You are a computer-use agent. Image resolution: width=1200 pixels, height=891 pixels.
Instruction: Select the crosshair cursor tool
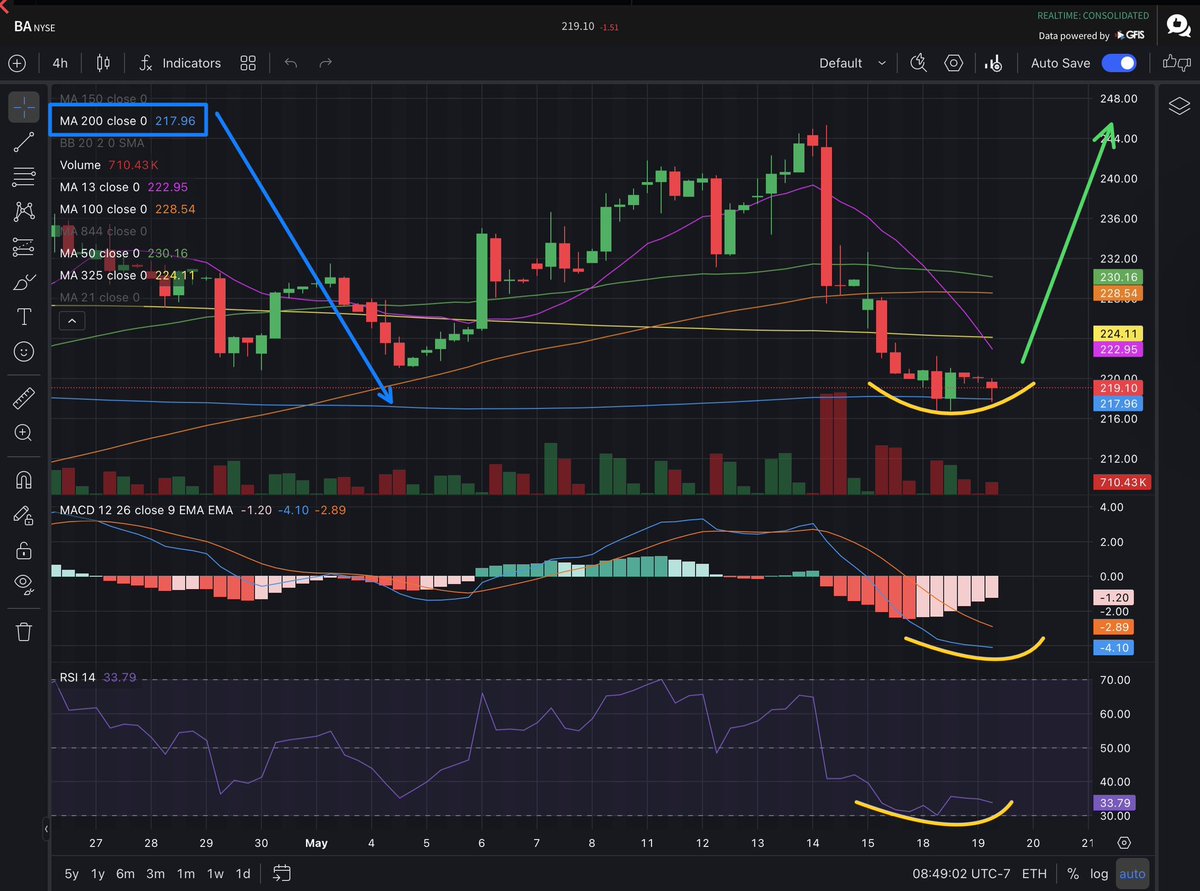tap(24, 105)
